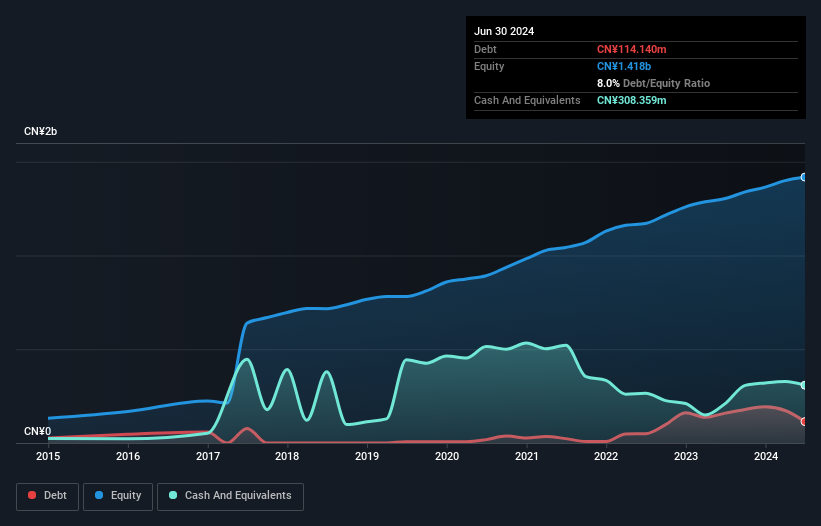Click the 2020 x-axis label
The image size is (821, 526).
447,456
